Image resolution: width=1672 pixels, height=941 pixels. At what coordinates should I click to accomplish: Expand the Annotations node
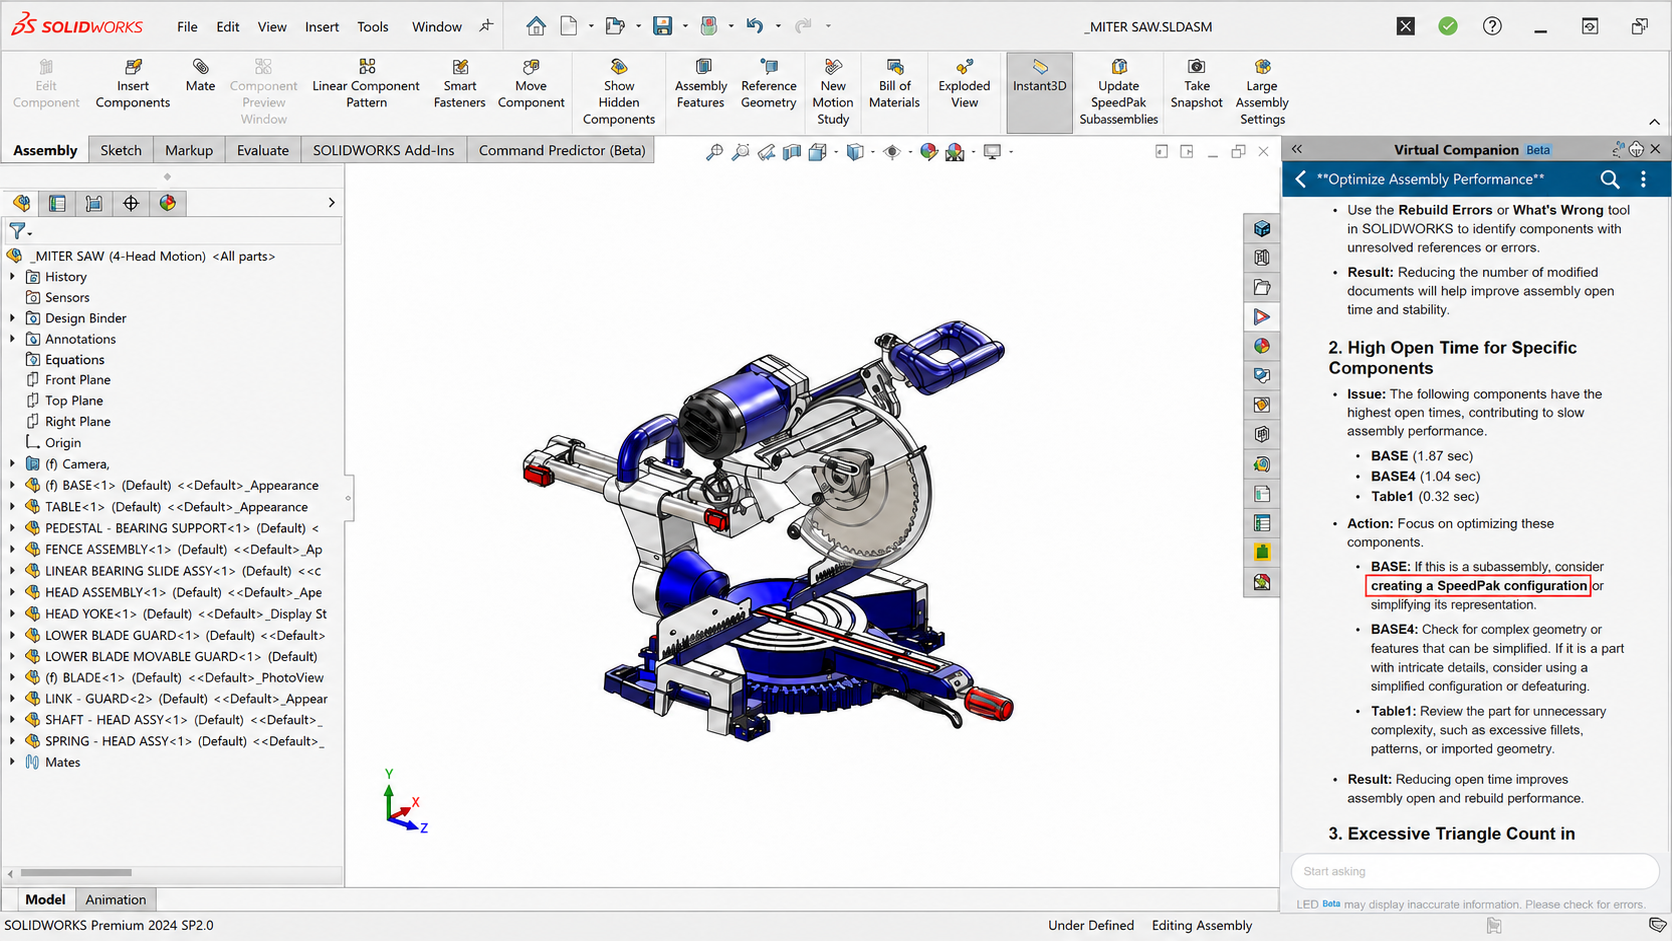pos(12,339)
